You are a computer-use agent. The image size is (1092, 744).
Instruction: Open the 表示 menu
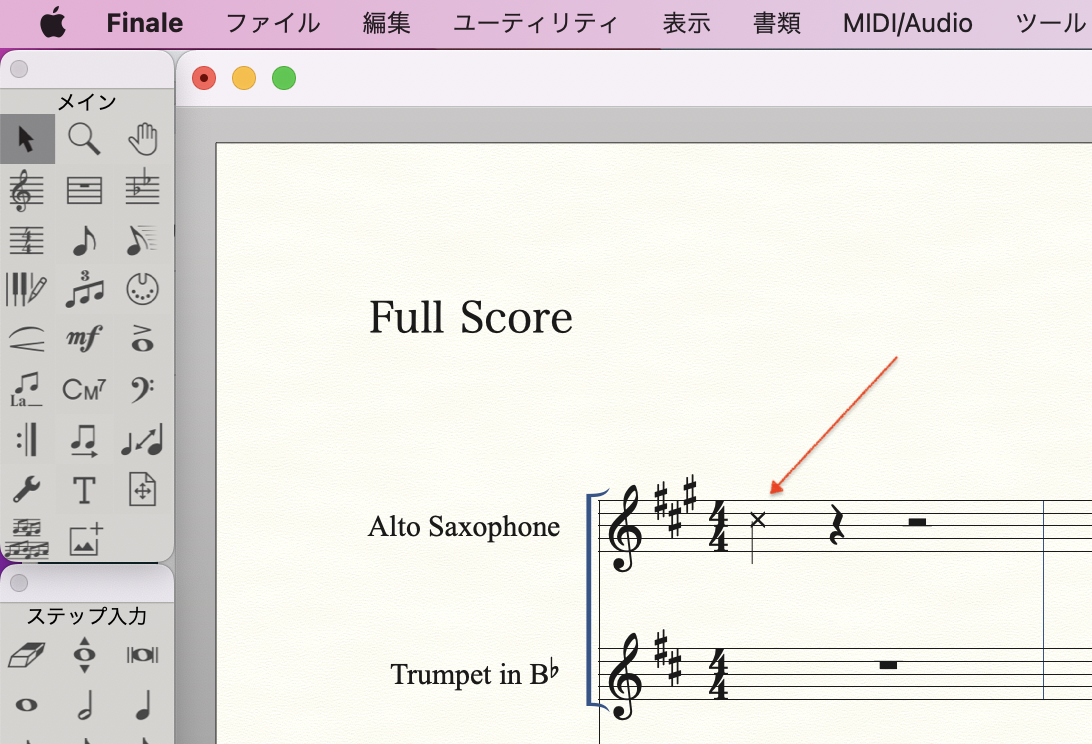[x=686, y=24]
